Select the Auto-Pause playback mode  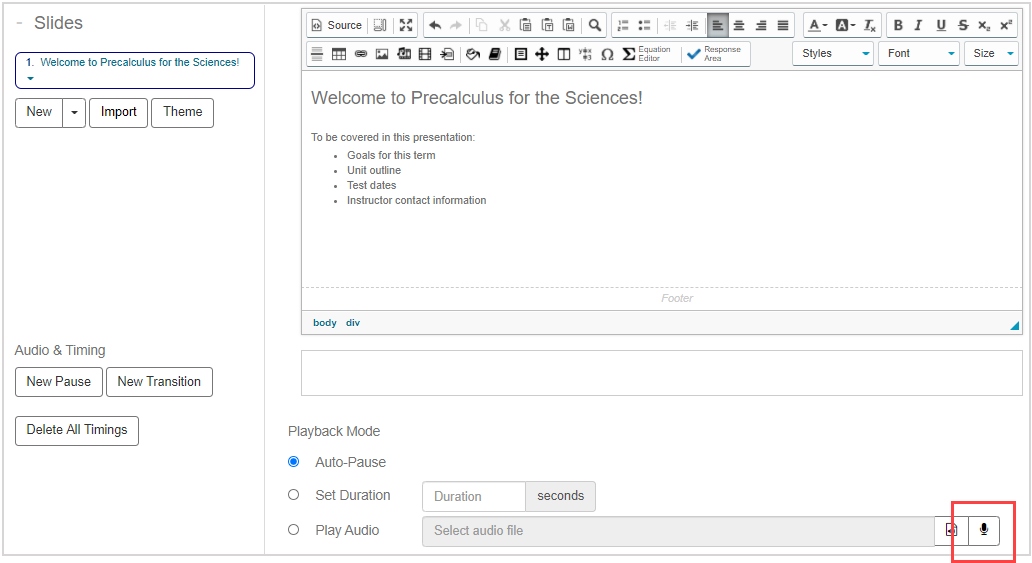[294, 462]
